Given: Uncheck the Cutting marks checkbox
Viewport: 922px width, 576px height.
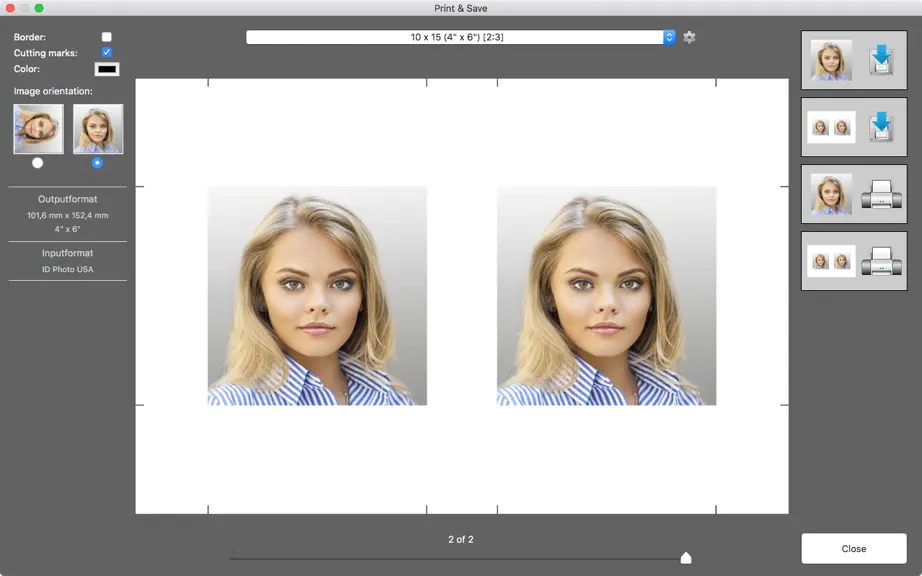Looking at the screenshot, I should point(106,52).
